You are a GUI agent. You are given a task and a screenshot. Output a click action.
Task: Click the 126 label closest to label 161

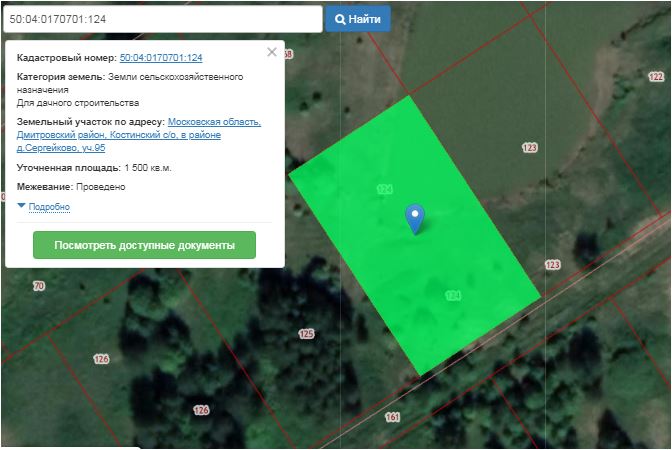(x=201, y=410)
